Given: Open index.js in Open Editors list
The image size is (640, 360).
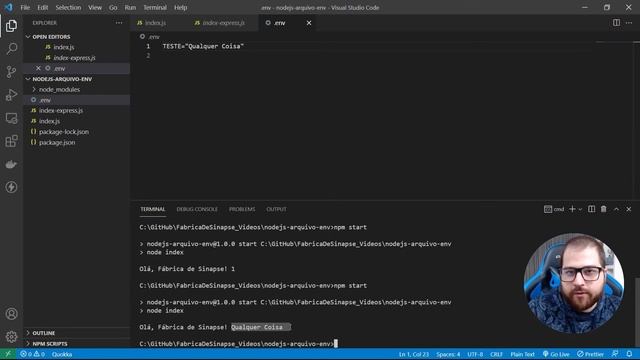Looking at the screenshot, I should pos(64,47).
